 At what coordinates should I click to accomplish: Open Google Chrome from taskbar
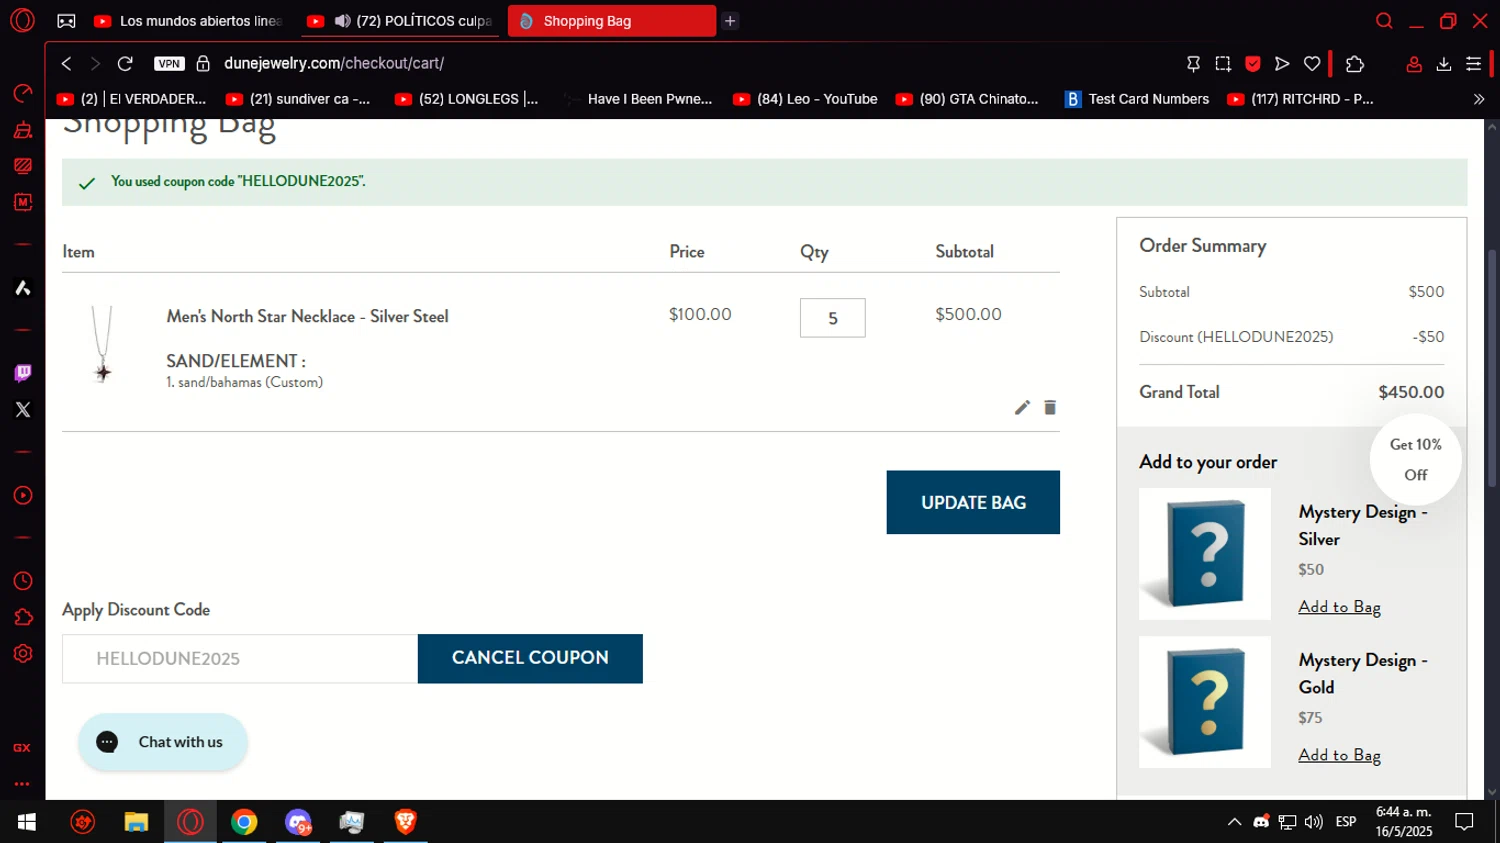[x=244, y=822]
